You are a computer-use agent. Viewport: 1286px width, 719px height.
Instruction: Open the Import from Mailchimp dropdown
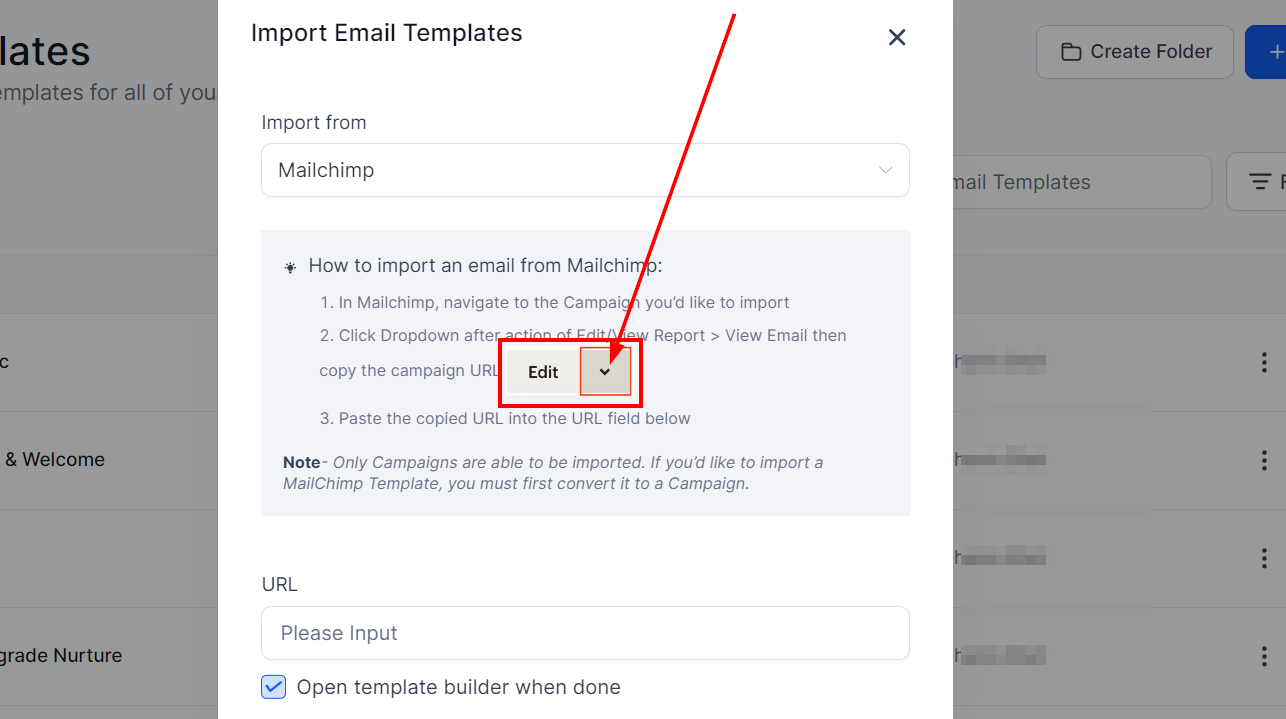click(585, 170)
